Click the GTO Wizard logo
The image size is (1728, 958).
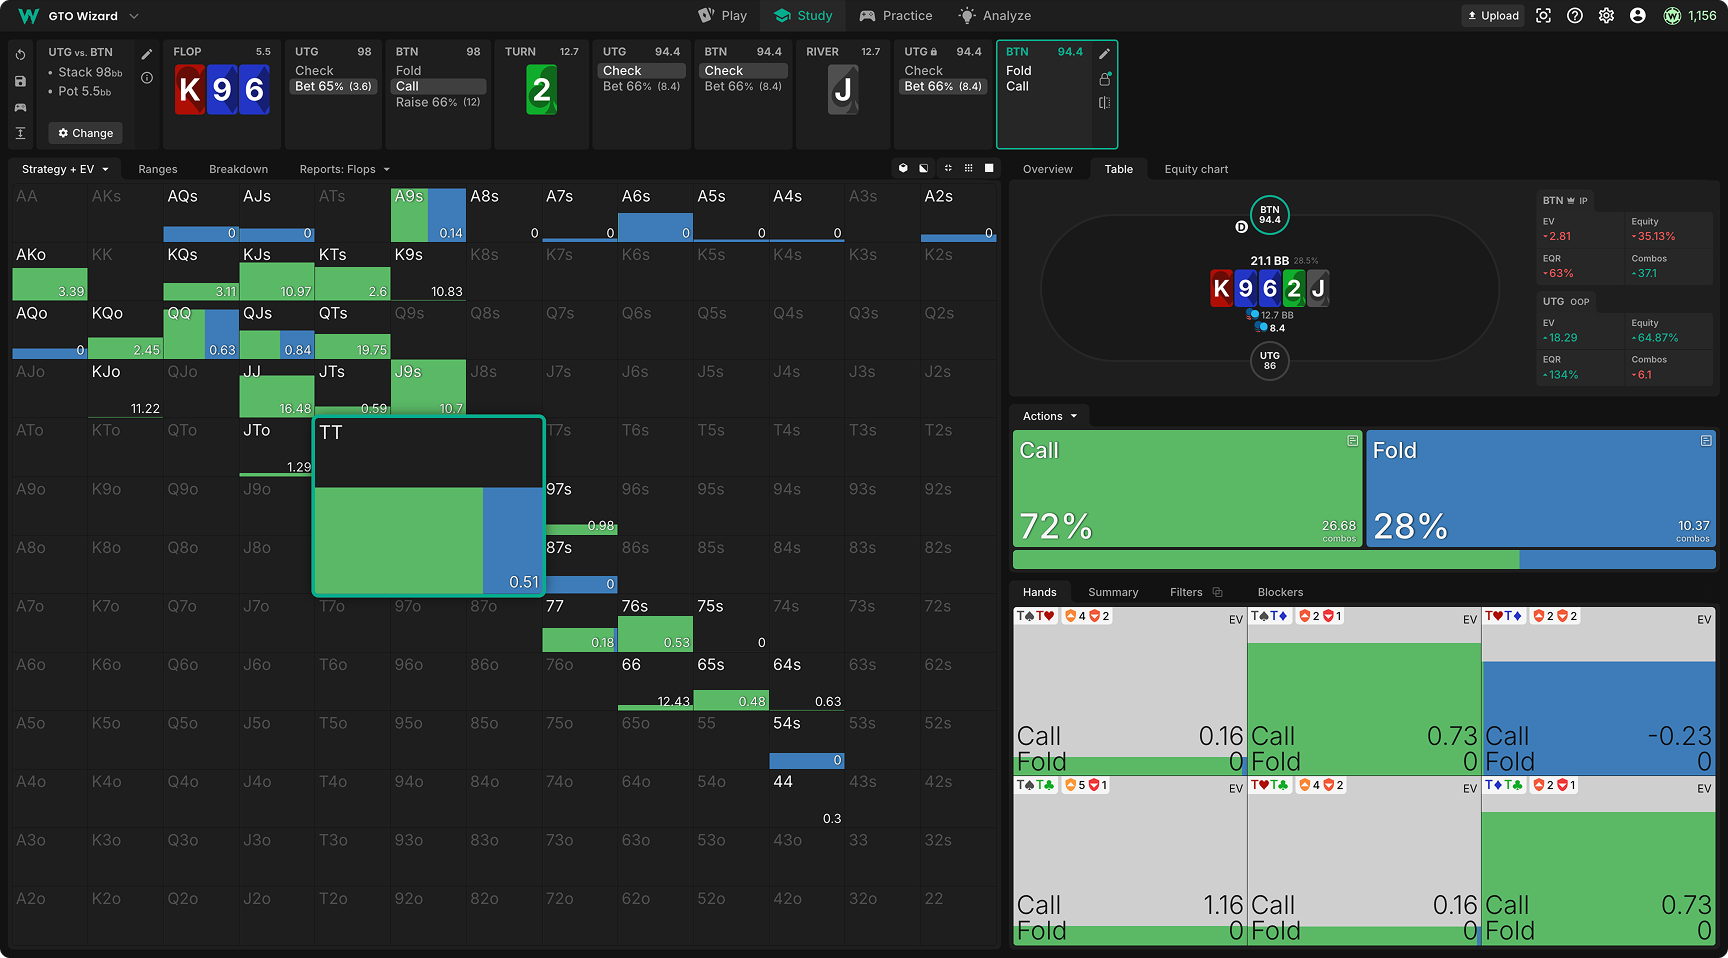pos(29,16)
